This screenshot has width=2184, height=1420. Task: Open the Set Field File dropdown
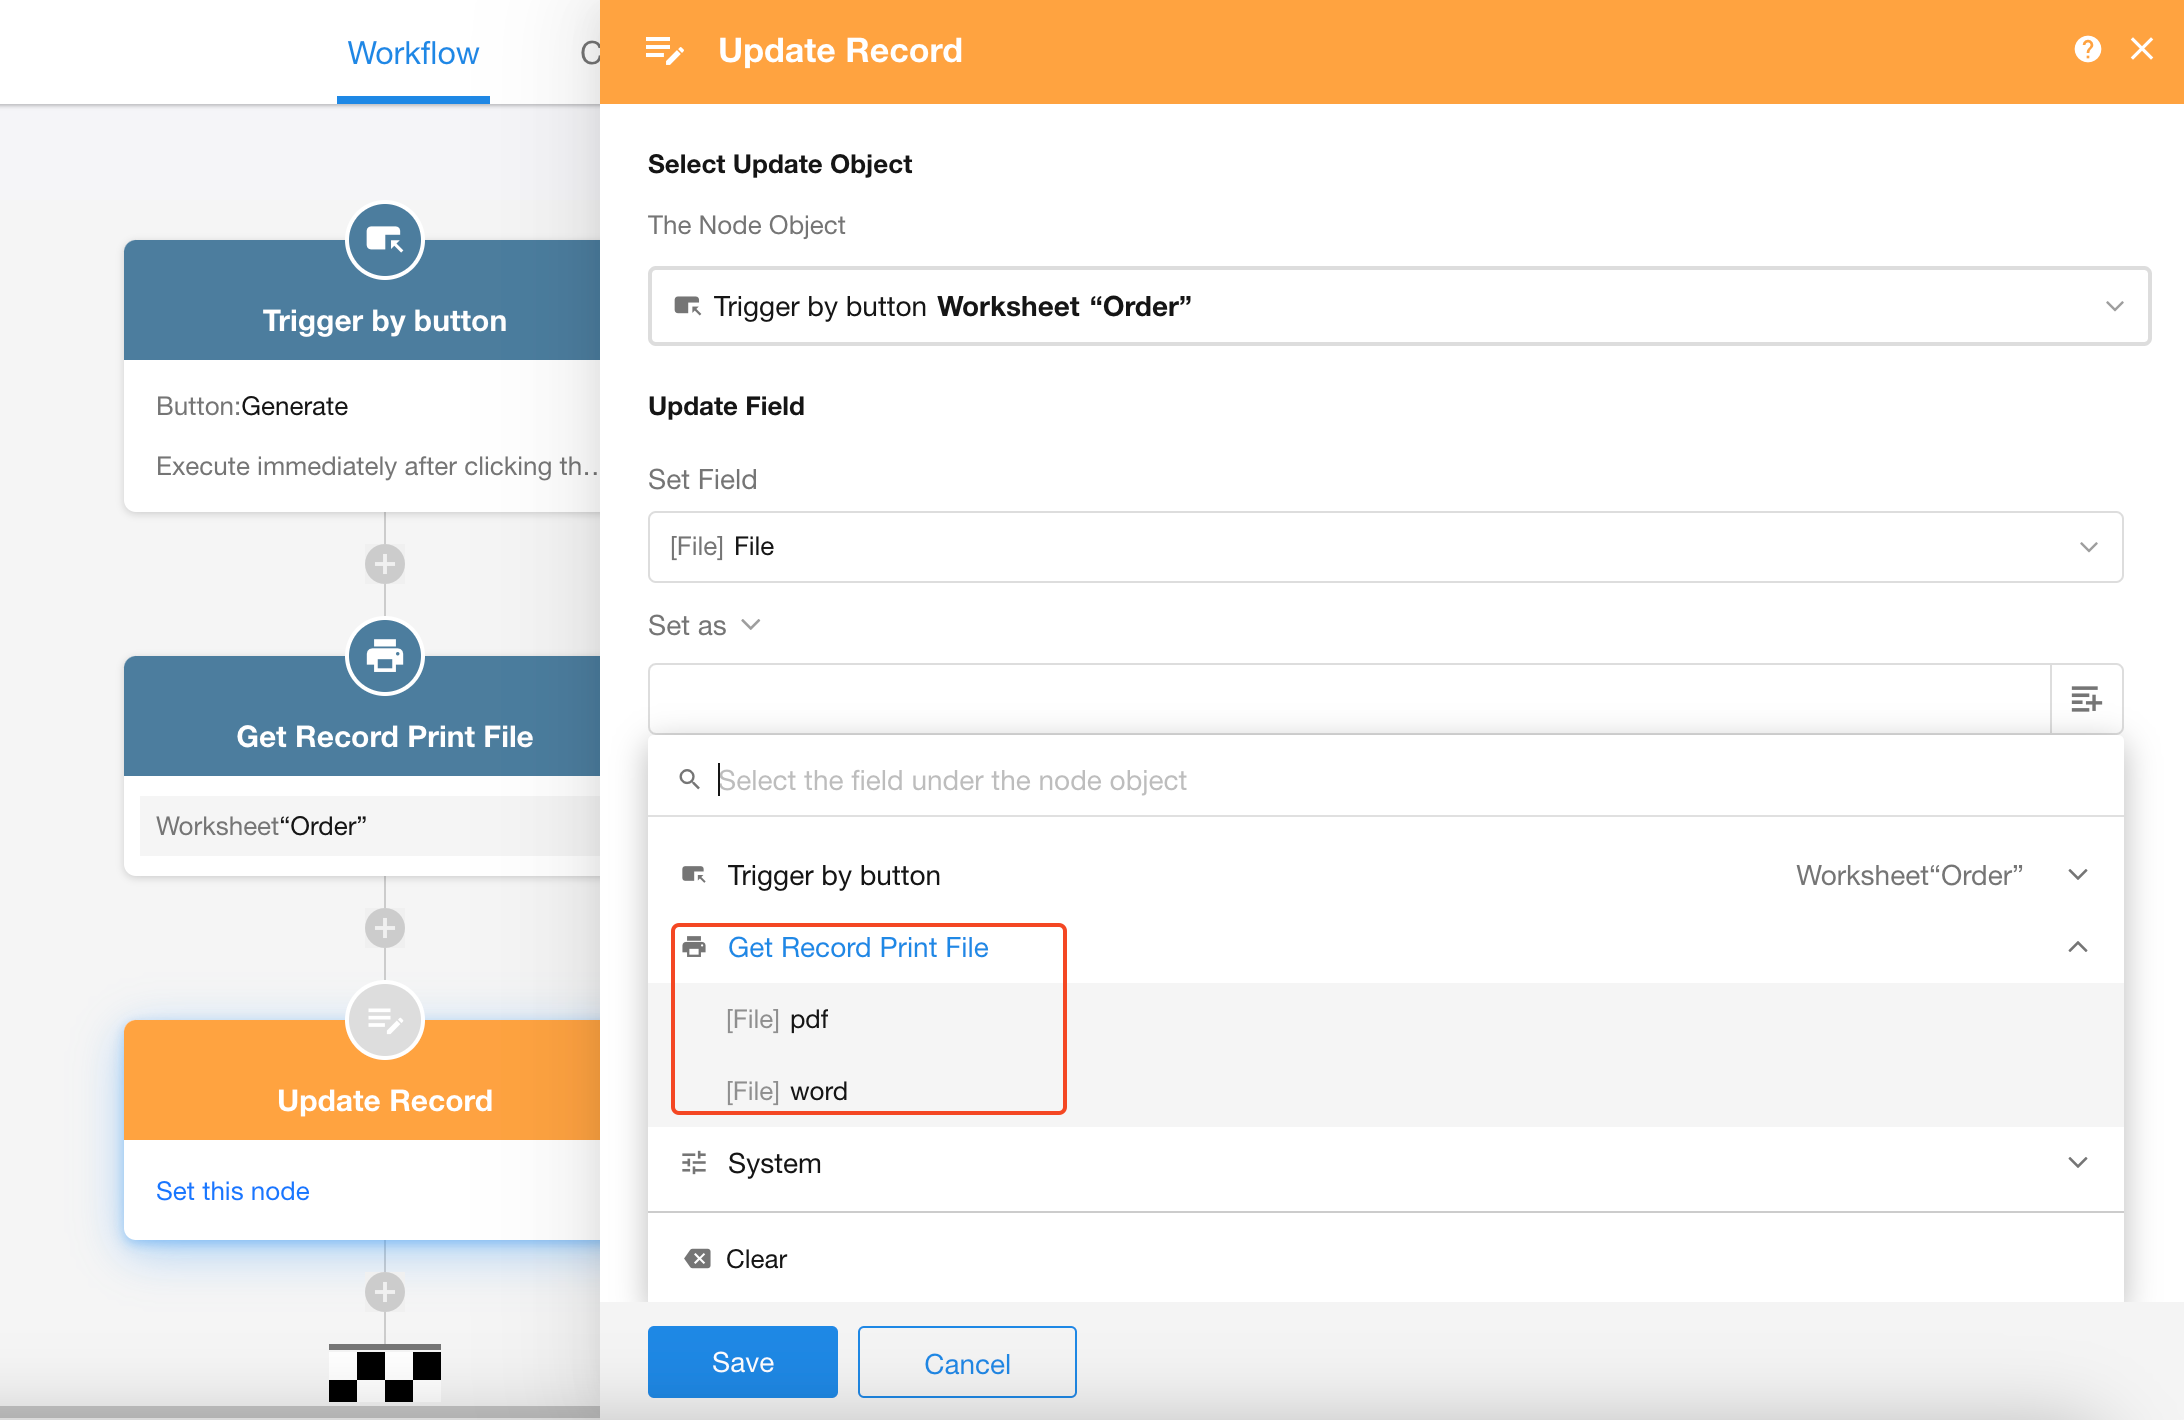tap(1384, 547)
